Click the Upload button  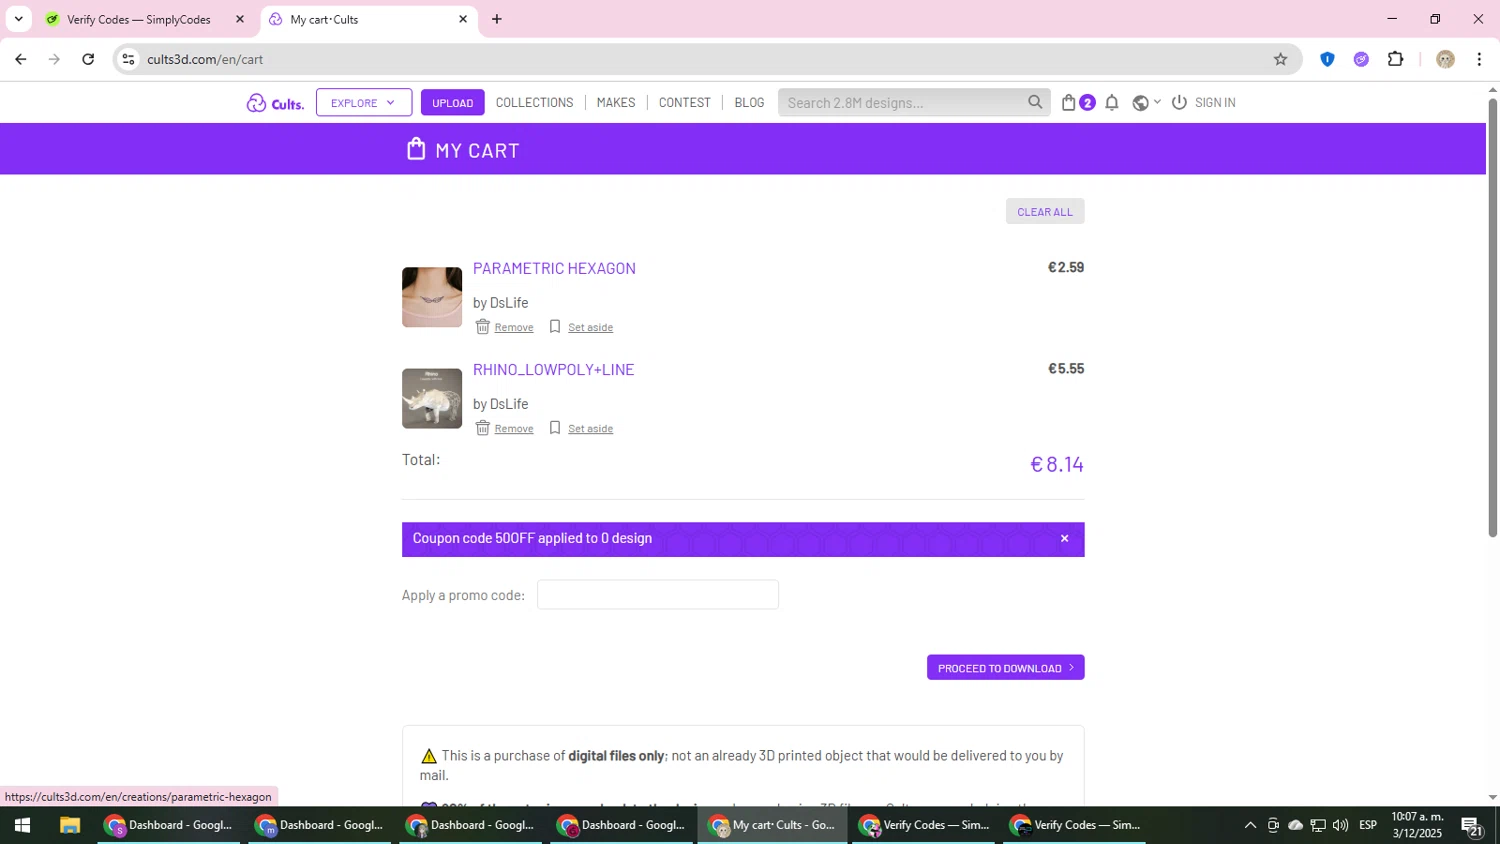point(452,102)
